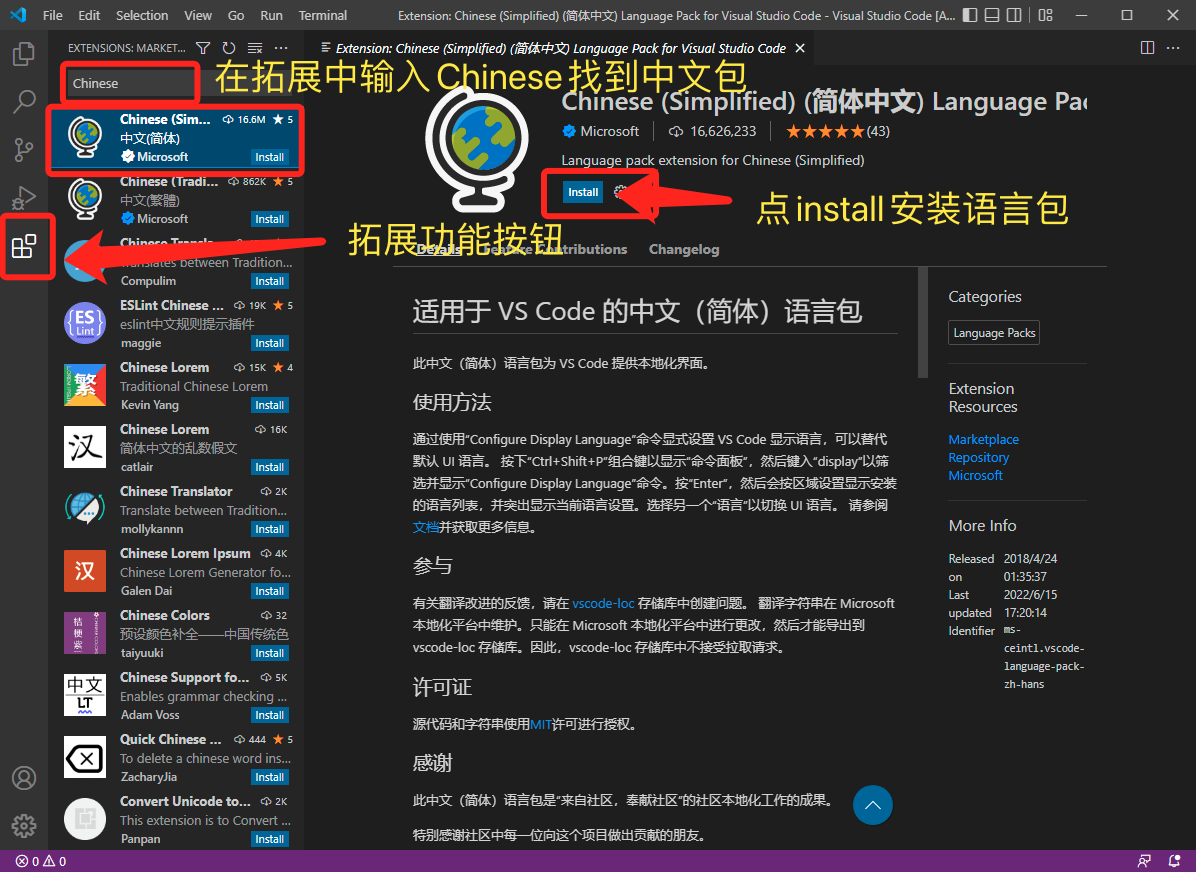This screenshot has height=872, width=1196.
Task: Open the 文档 documentation link
Action: tap(426, 527)
